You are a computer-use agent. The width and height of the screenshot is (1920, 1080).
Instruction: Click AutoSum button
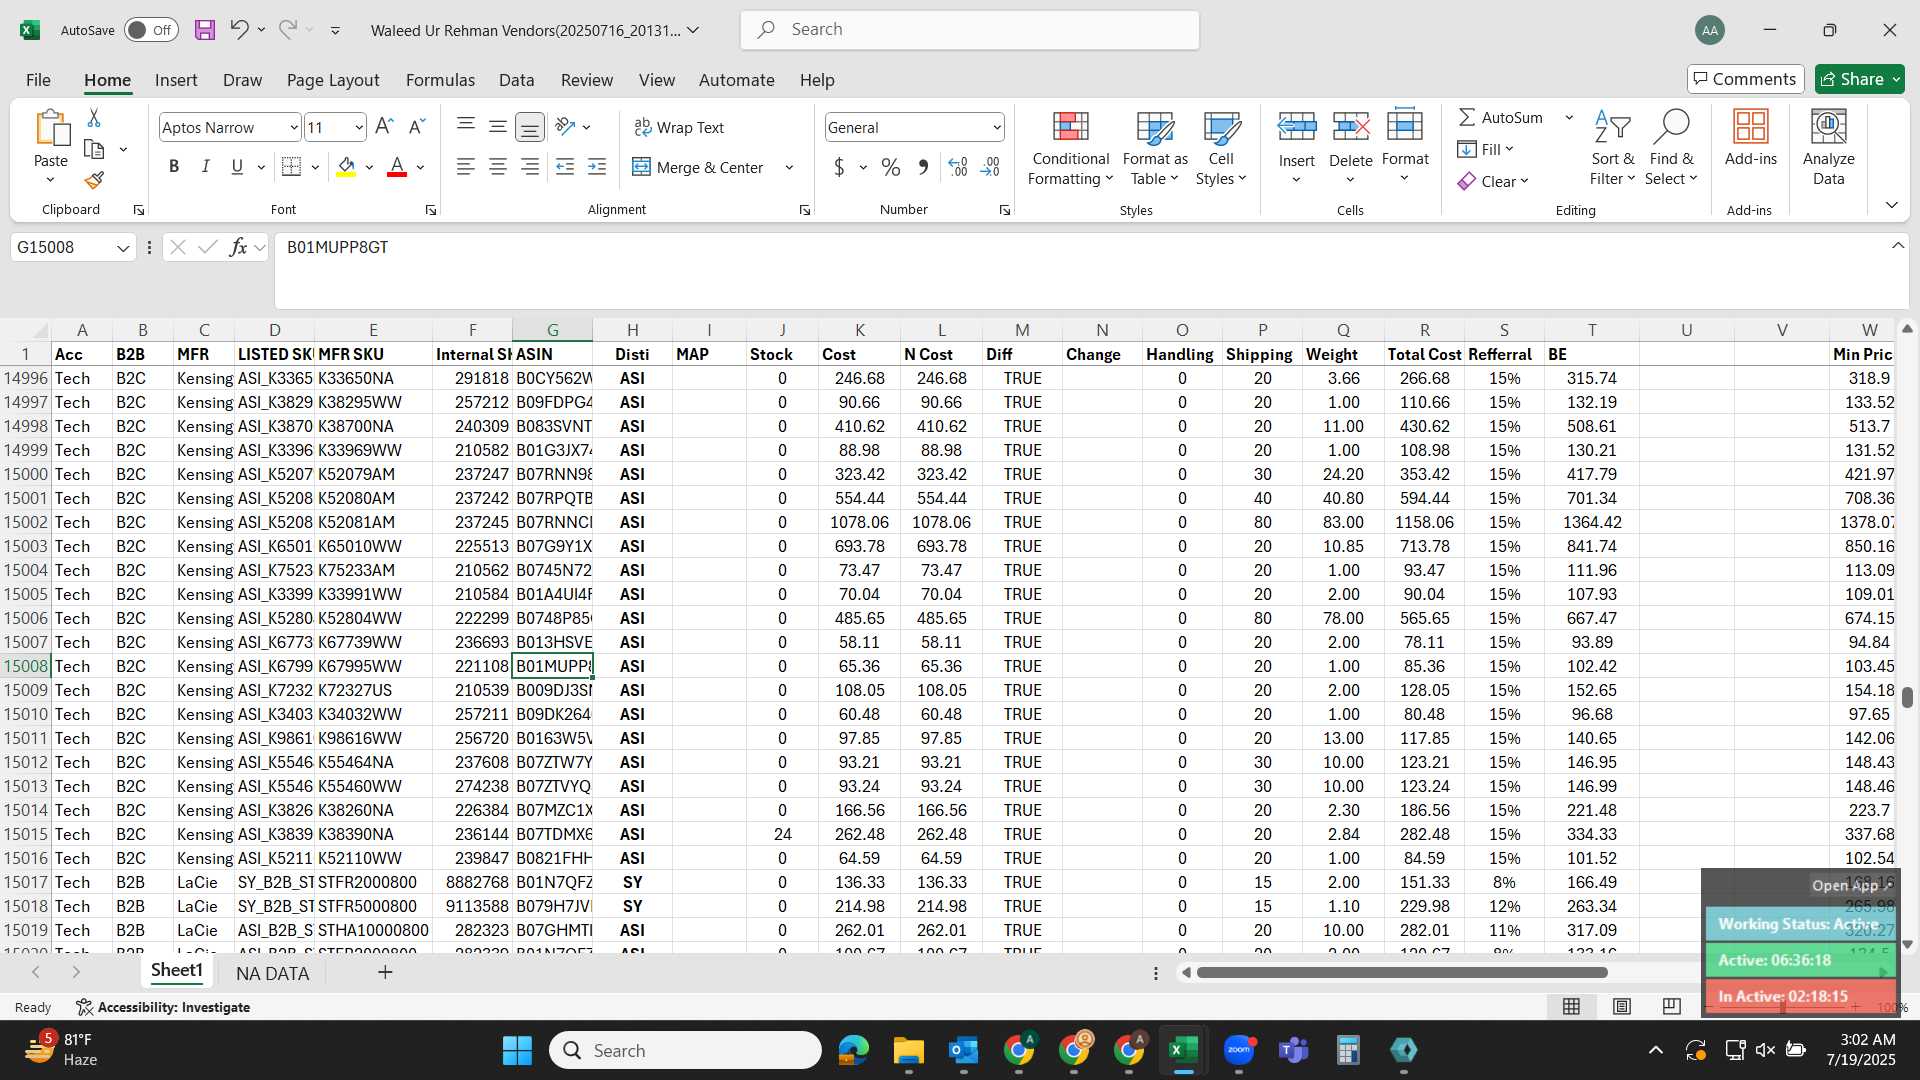1500,117
